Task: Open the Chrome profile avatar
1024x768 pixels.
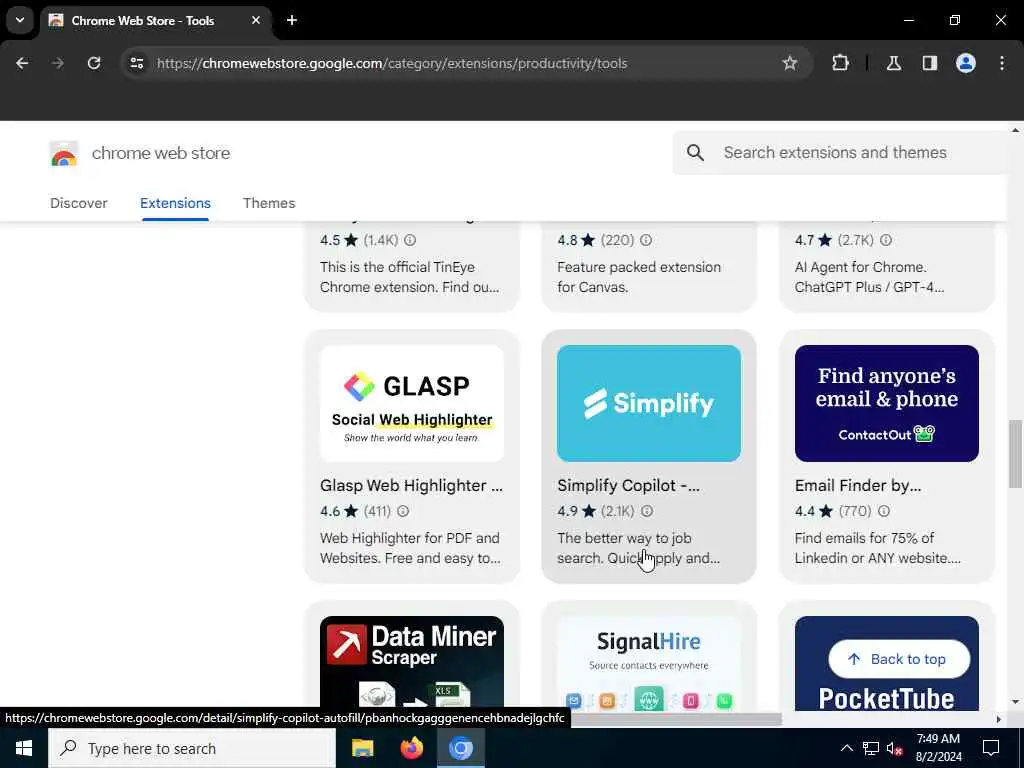Action: pos(966,63)
